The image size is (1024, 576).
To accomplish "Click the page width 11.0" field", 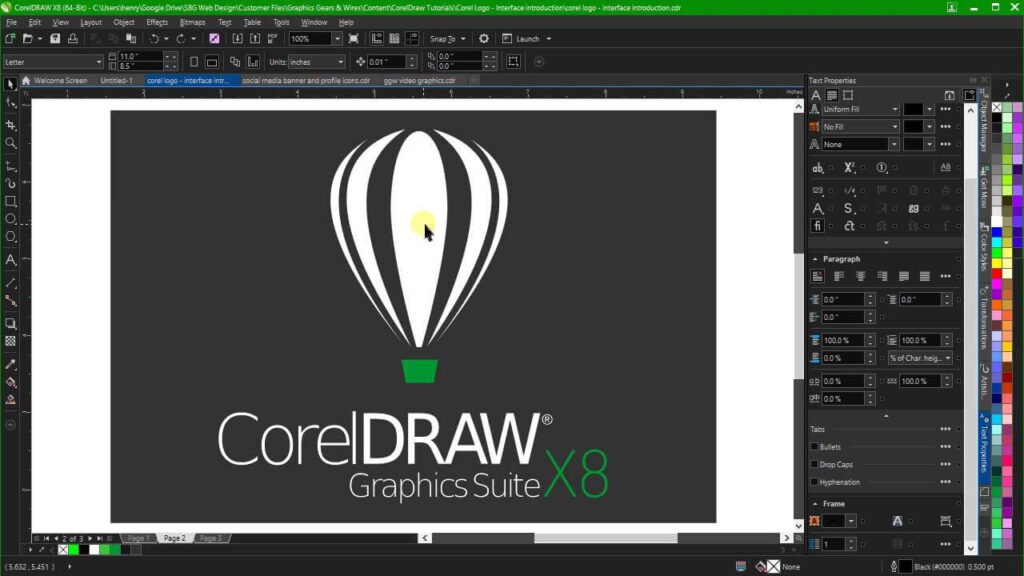I will click(139, 57).
